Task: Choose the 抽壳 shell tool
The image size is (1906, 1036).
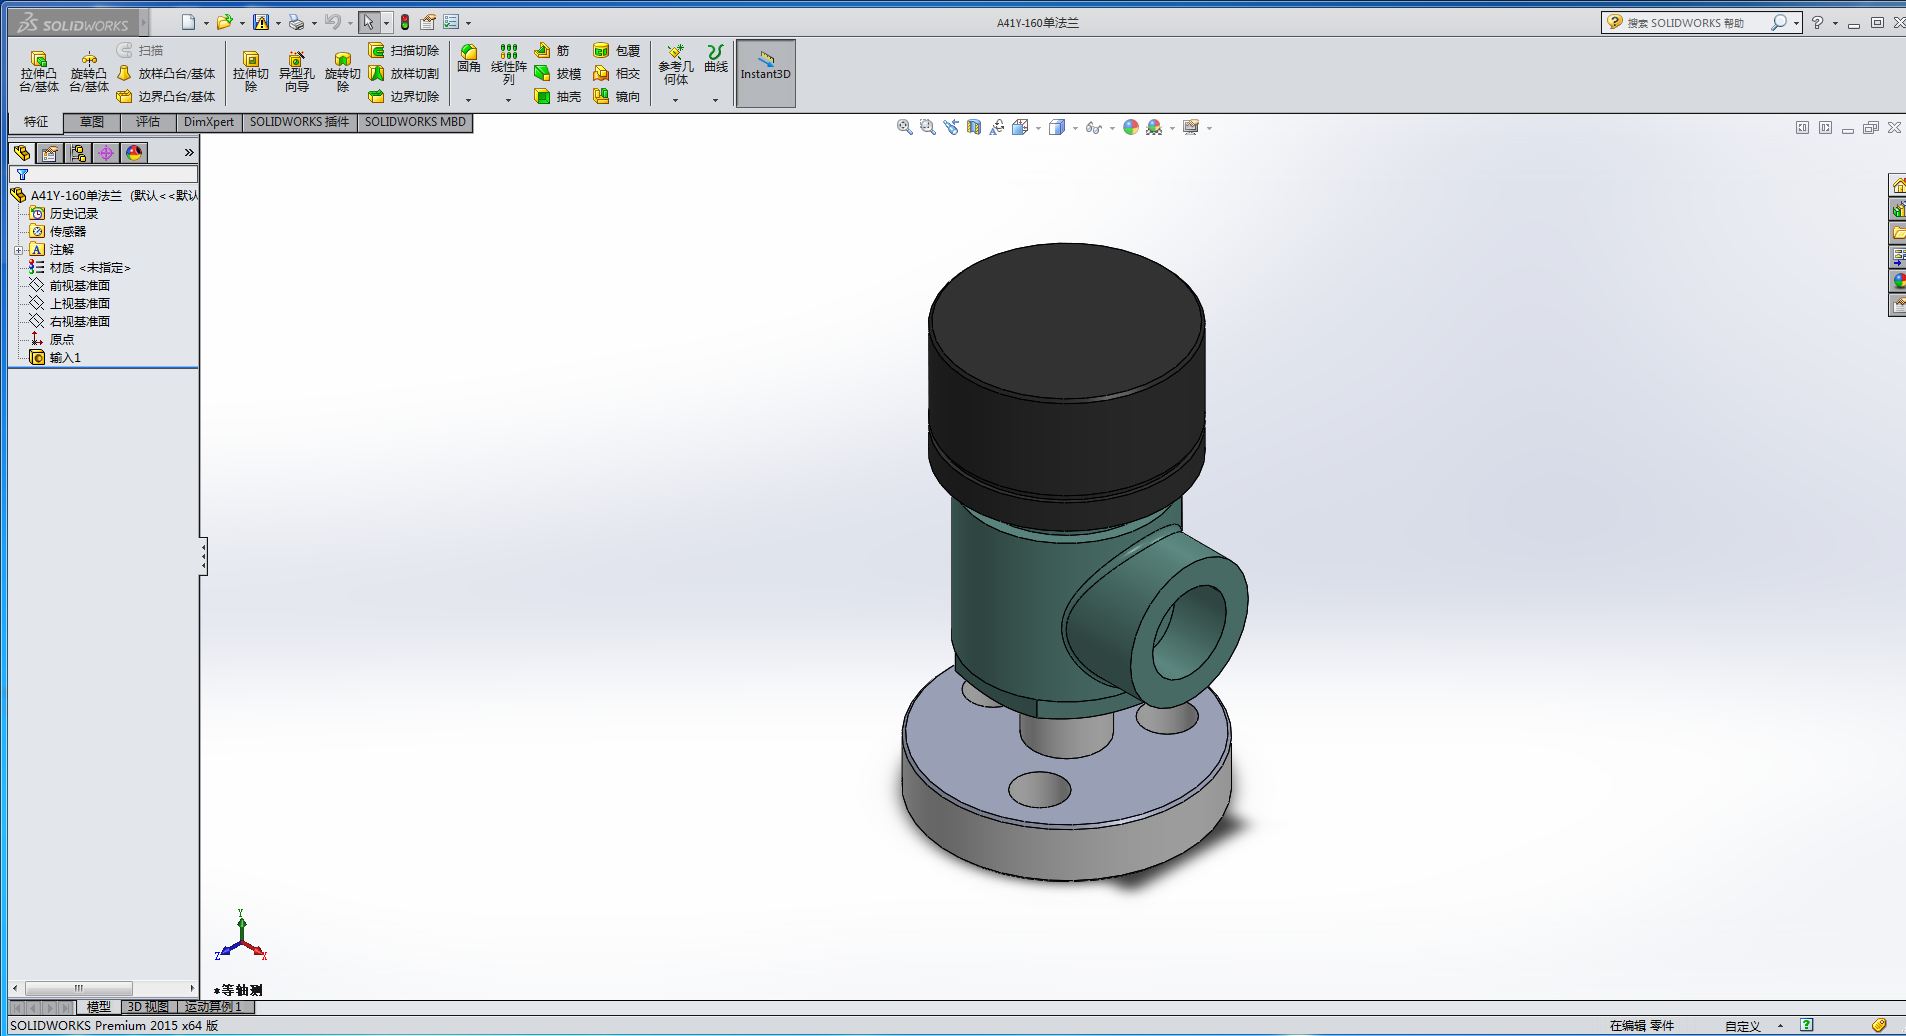Action: click(558, 97)
